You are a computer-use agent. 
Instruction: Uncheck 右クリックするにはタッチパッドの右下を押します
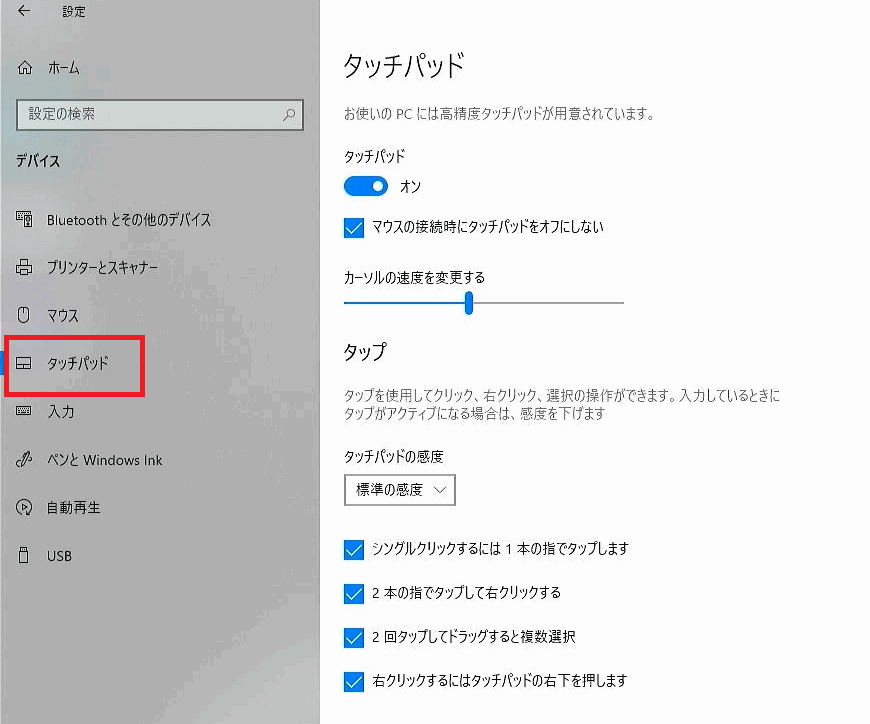pyautogui.click(x=354, y=681)
